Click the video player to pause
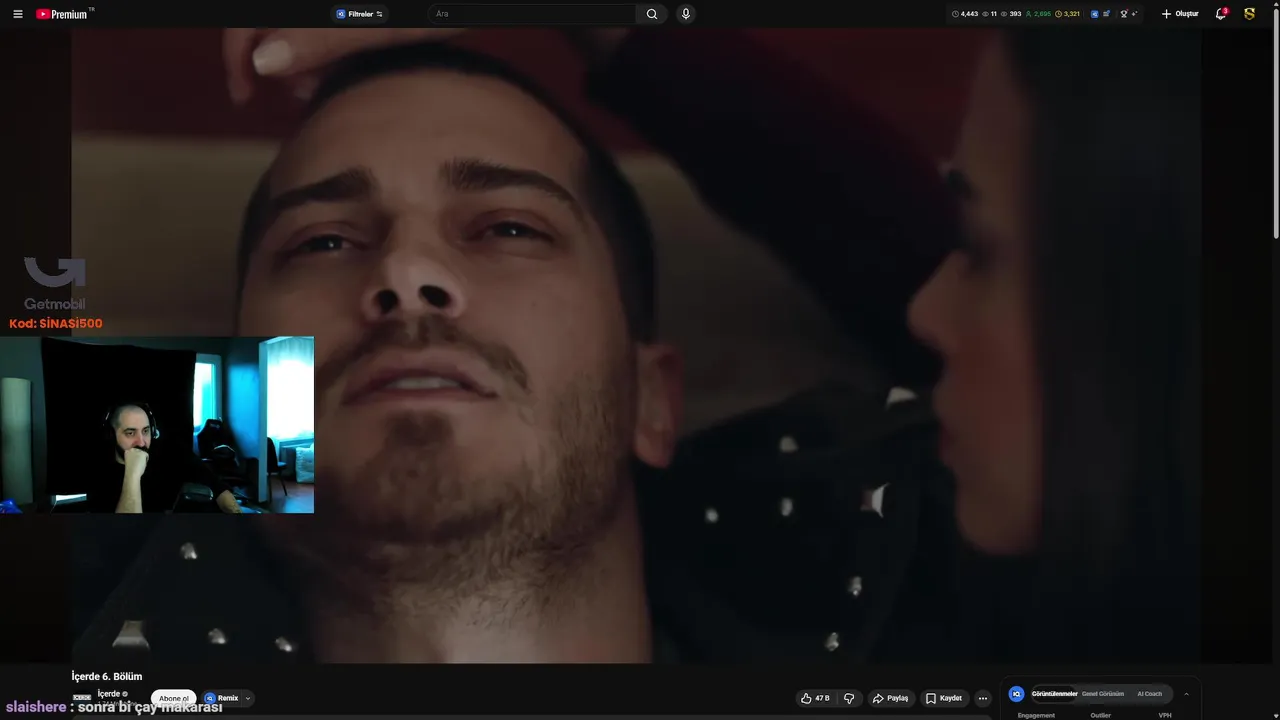Image resolution: width=1280 pixels, height=720 pixels. (x=636, y=345)
